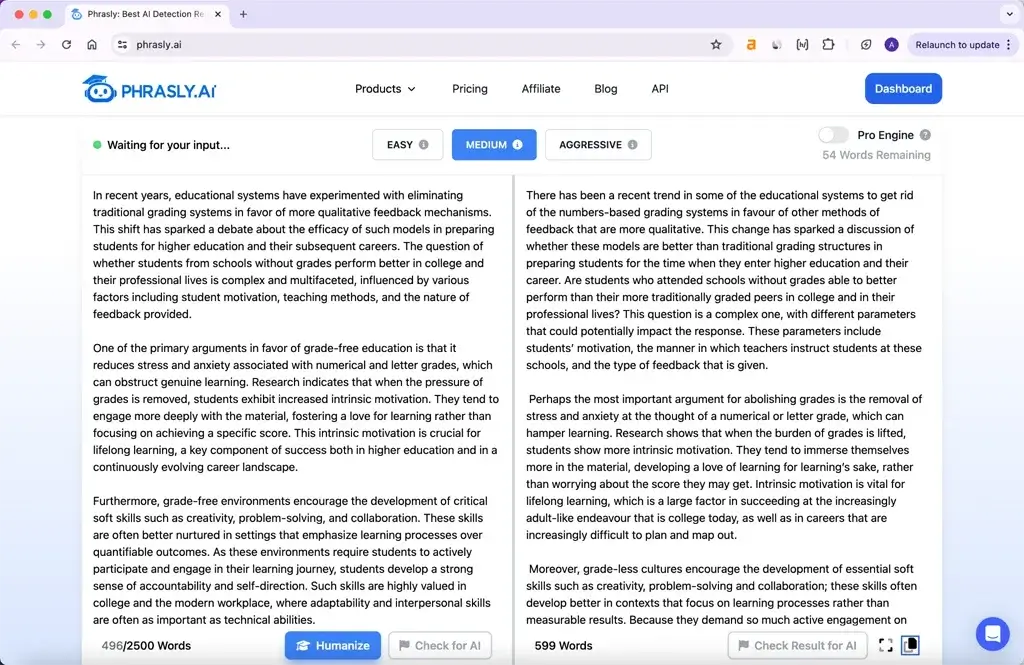Click the 54 Words Remaining label
Screen dimensions: 1024x665
876,155
